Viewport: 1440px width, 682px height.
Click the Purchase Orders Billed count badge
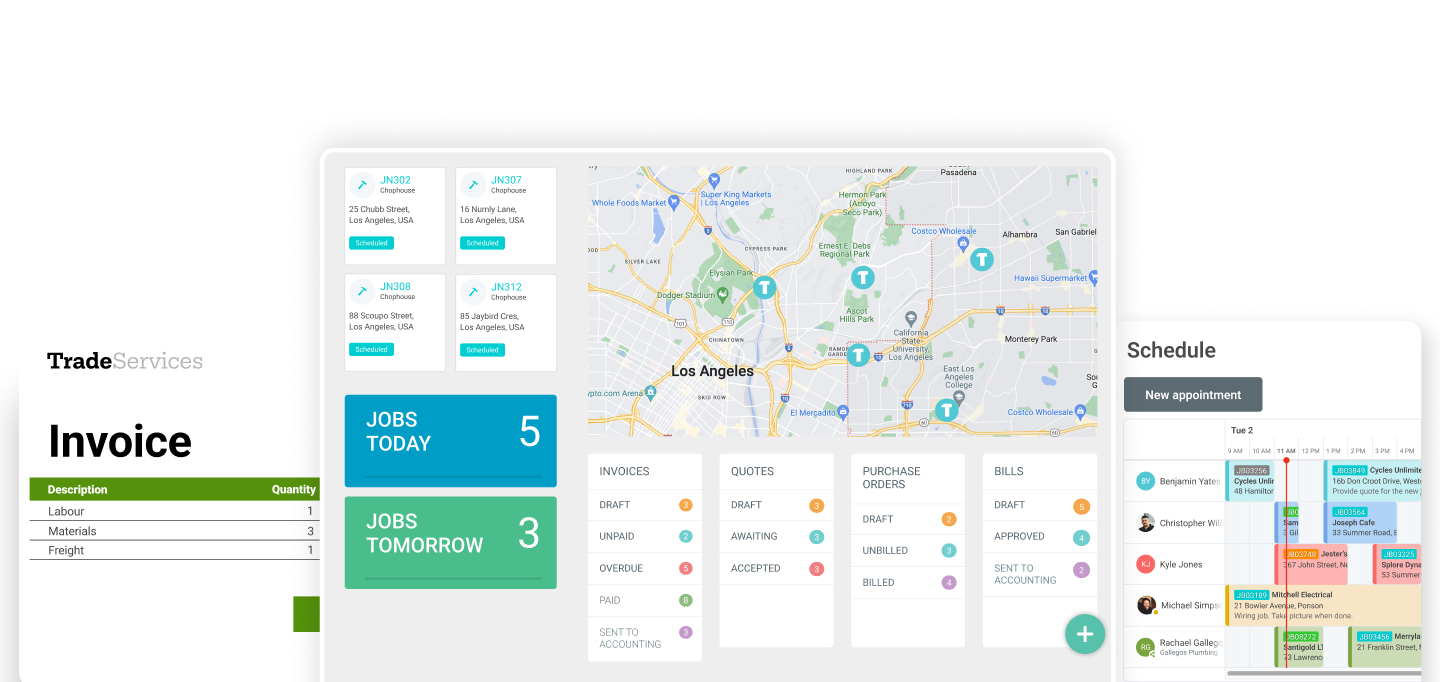point(948,582)
